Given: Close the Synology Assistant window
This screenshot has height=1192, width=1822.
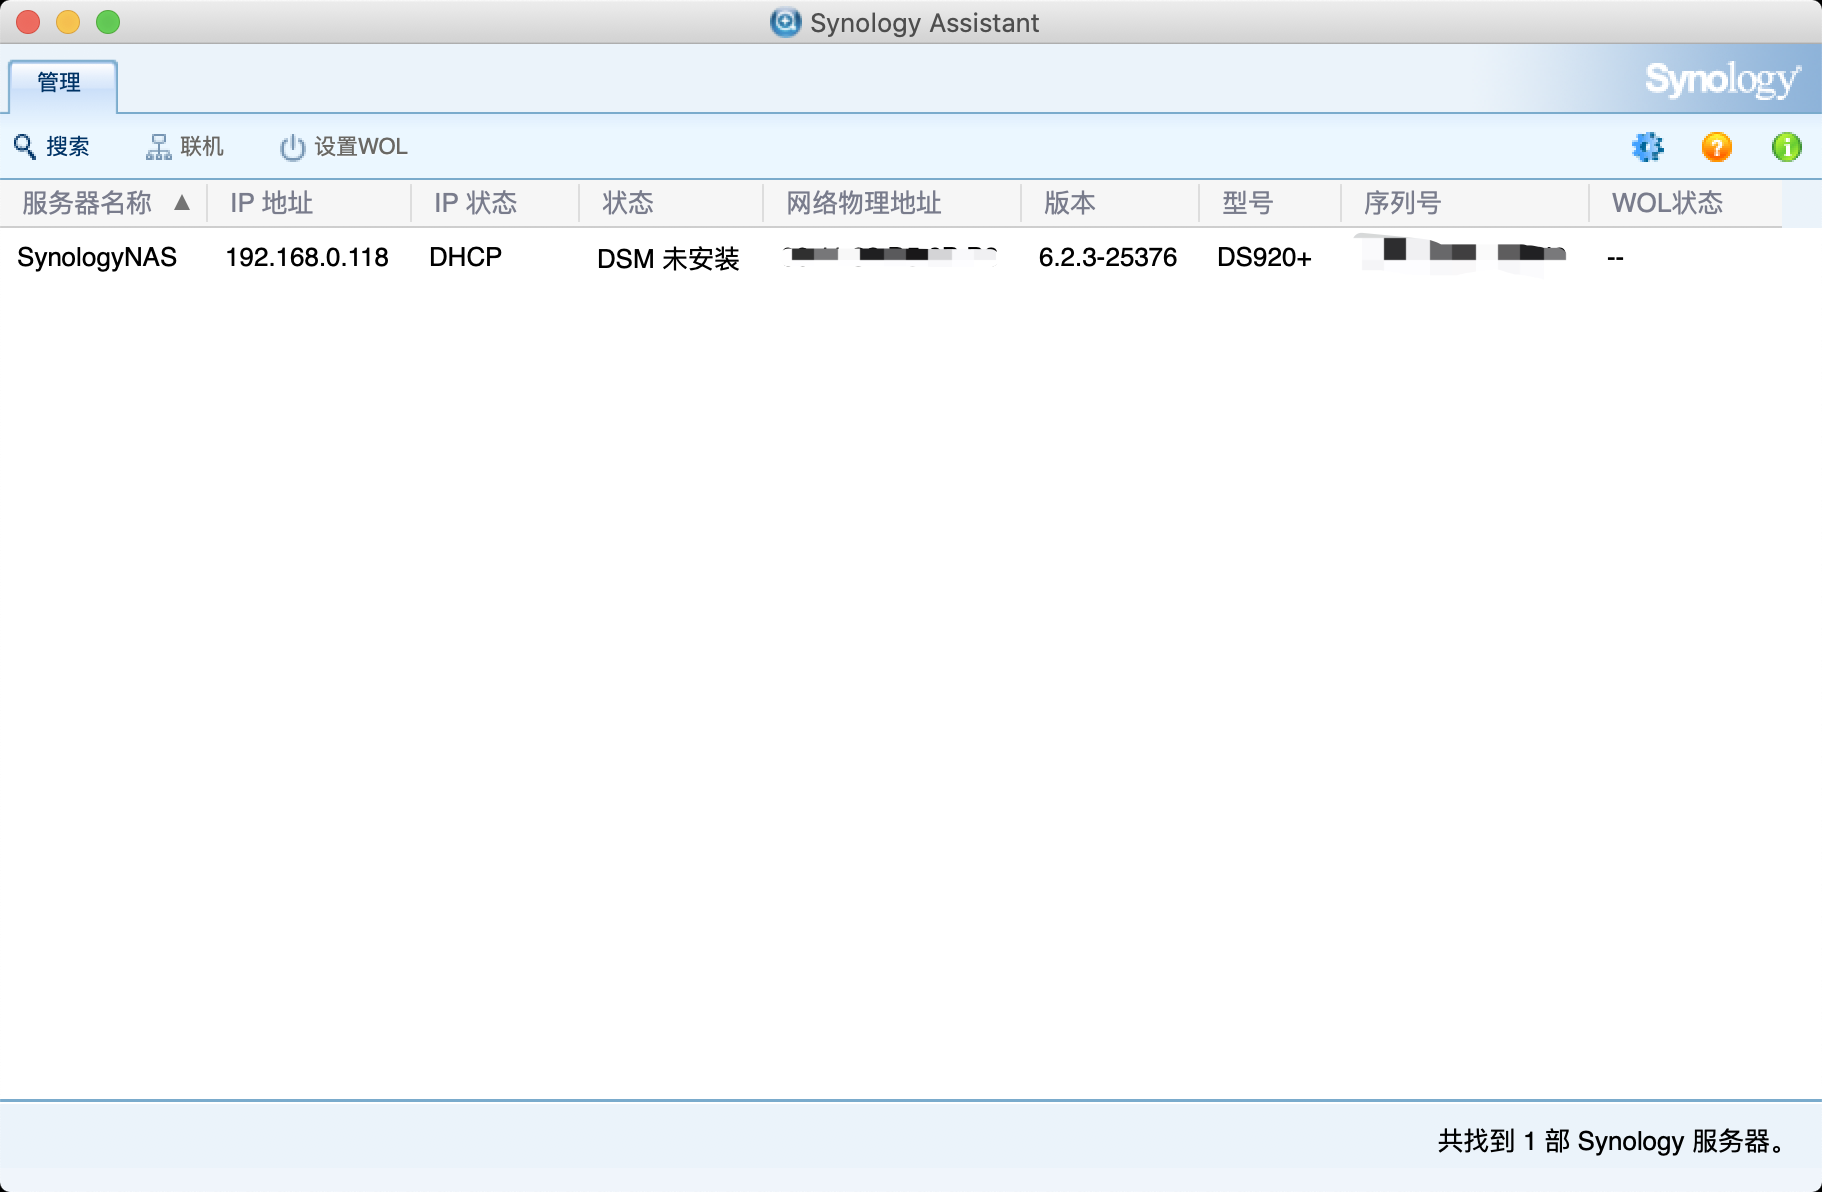Looking at the screenshot, I should 28,22.
